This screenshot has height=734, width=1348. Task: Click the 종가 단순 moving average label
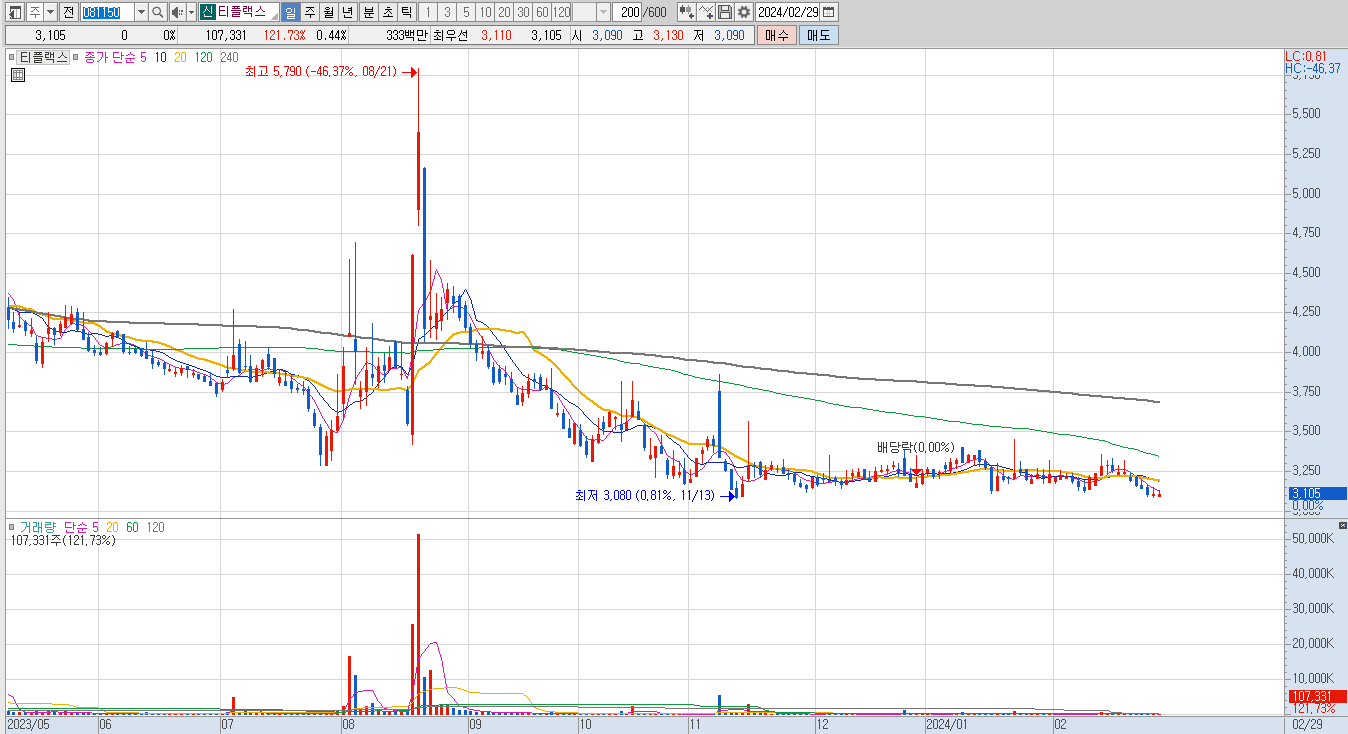coord(109,58)
